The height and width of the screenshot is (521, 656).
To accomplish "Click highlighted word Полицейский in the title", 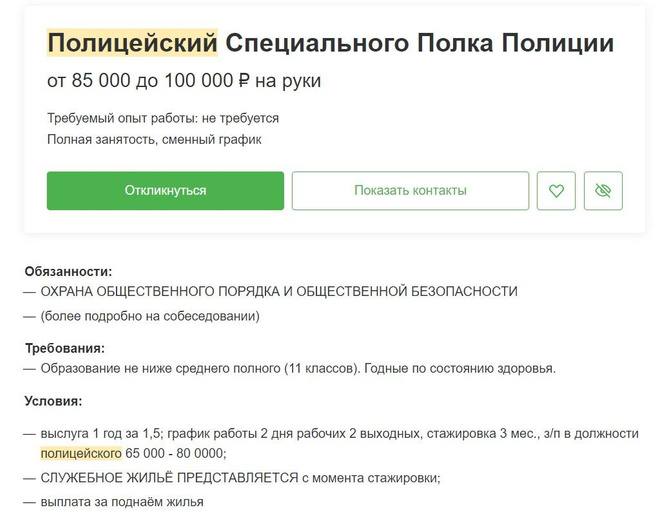I will (132, 44).
